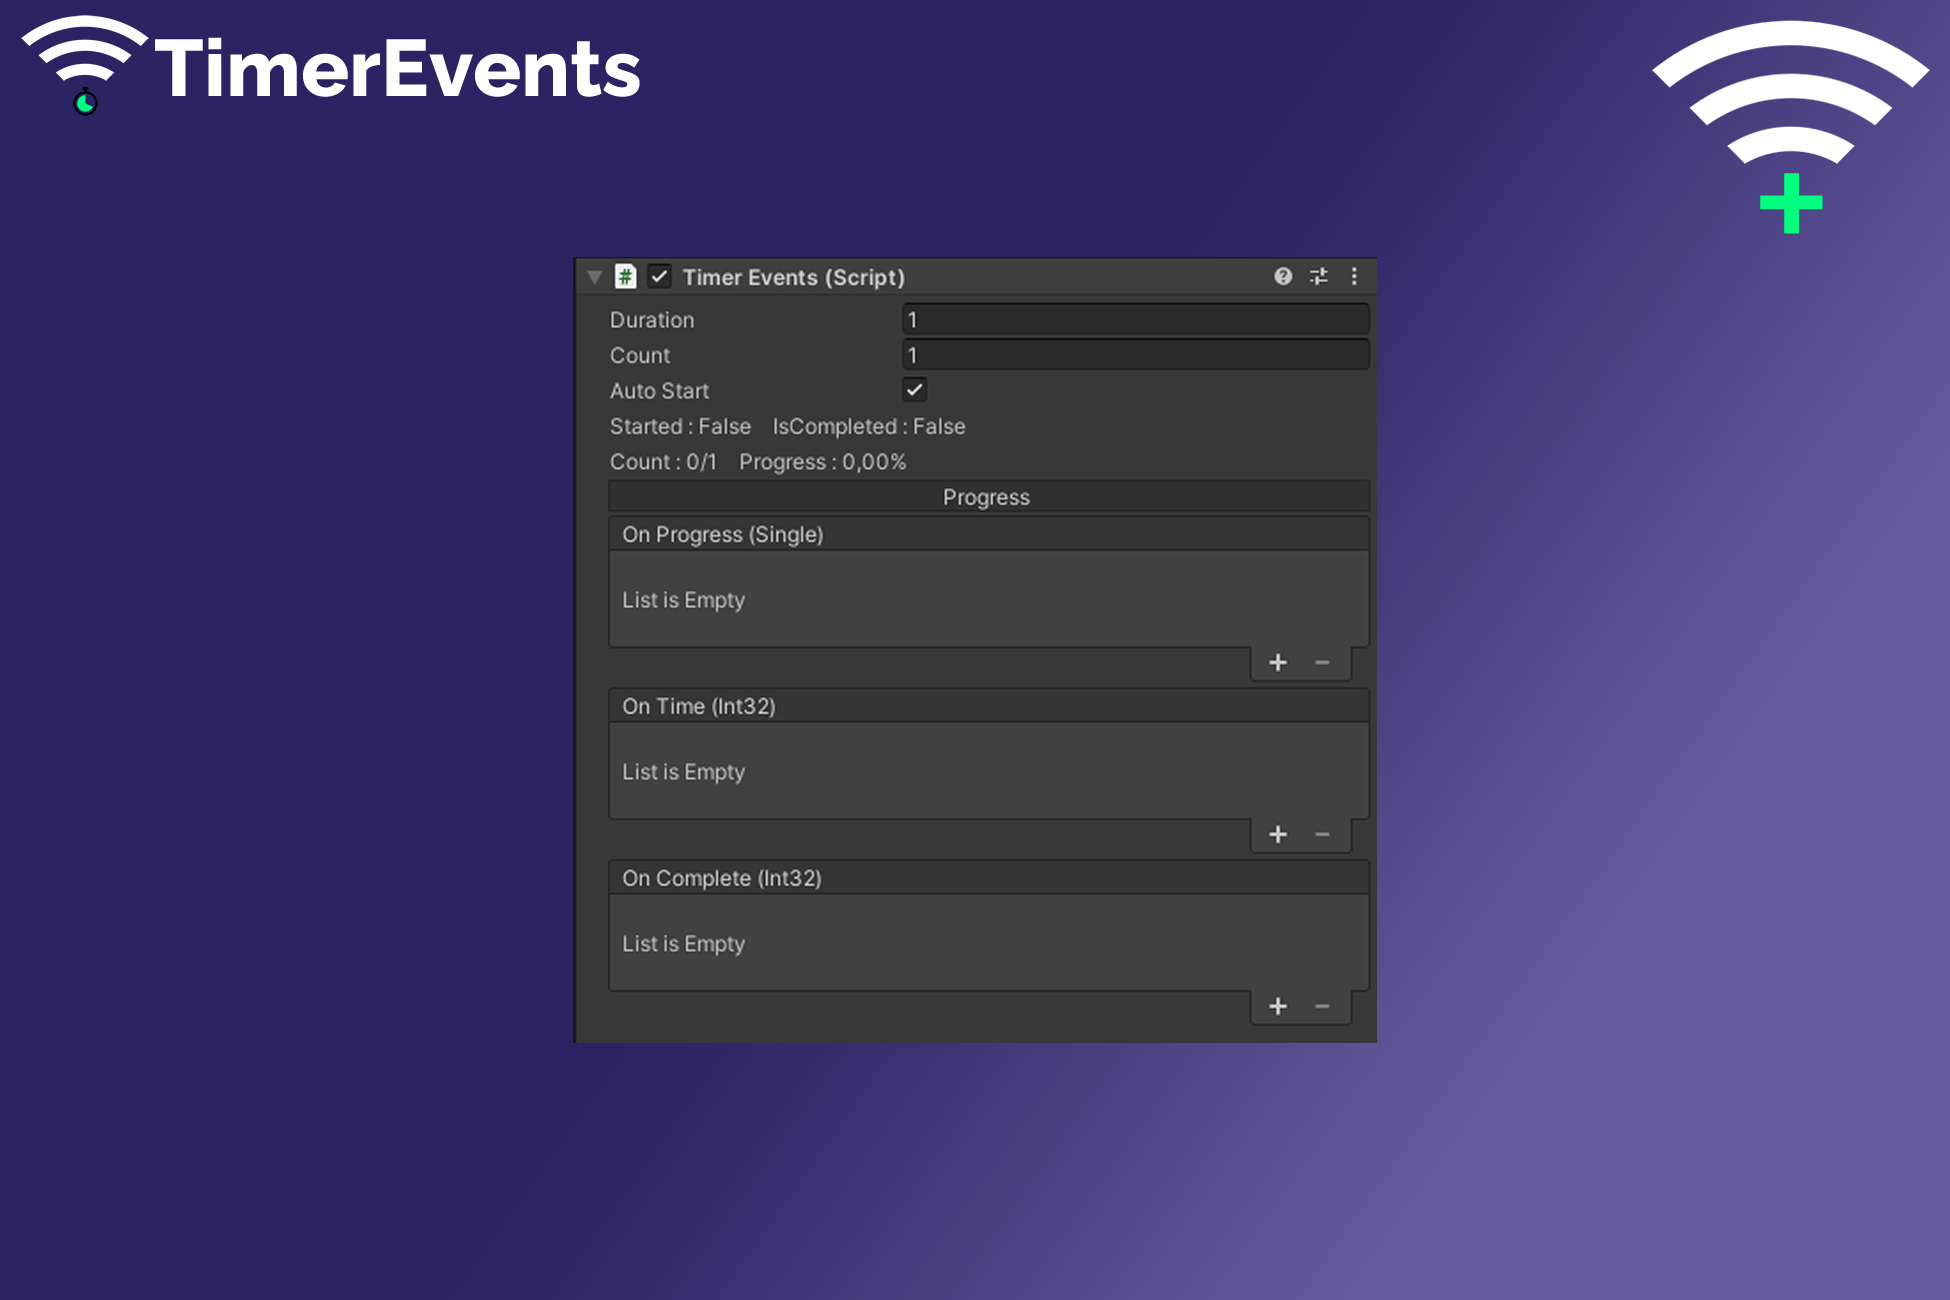Click the Timer Events (Script) header title

(793, 278)
